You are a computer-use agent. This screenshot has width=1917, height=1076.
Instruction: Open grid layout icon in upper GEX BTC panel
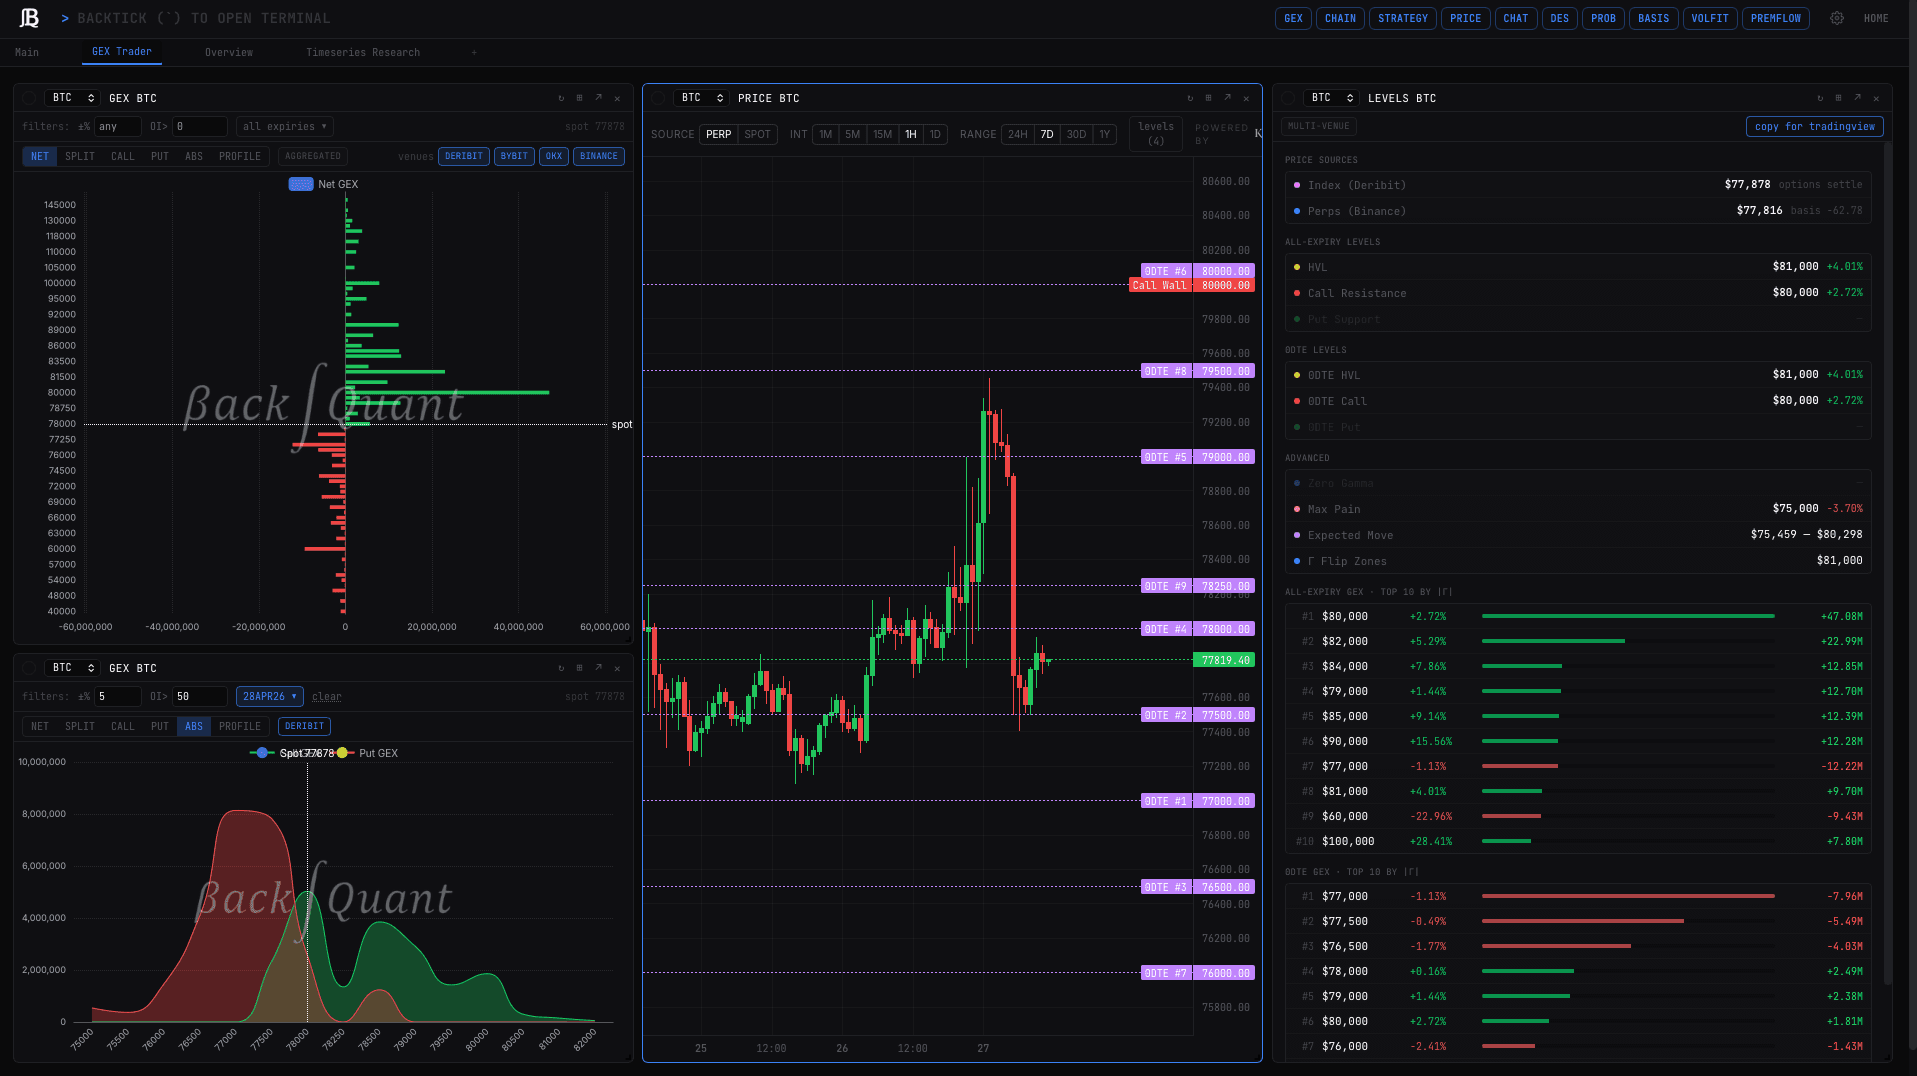click(579, 98)
